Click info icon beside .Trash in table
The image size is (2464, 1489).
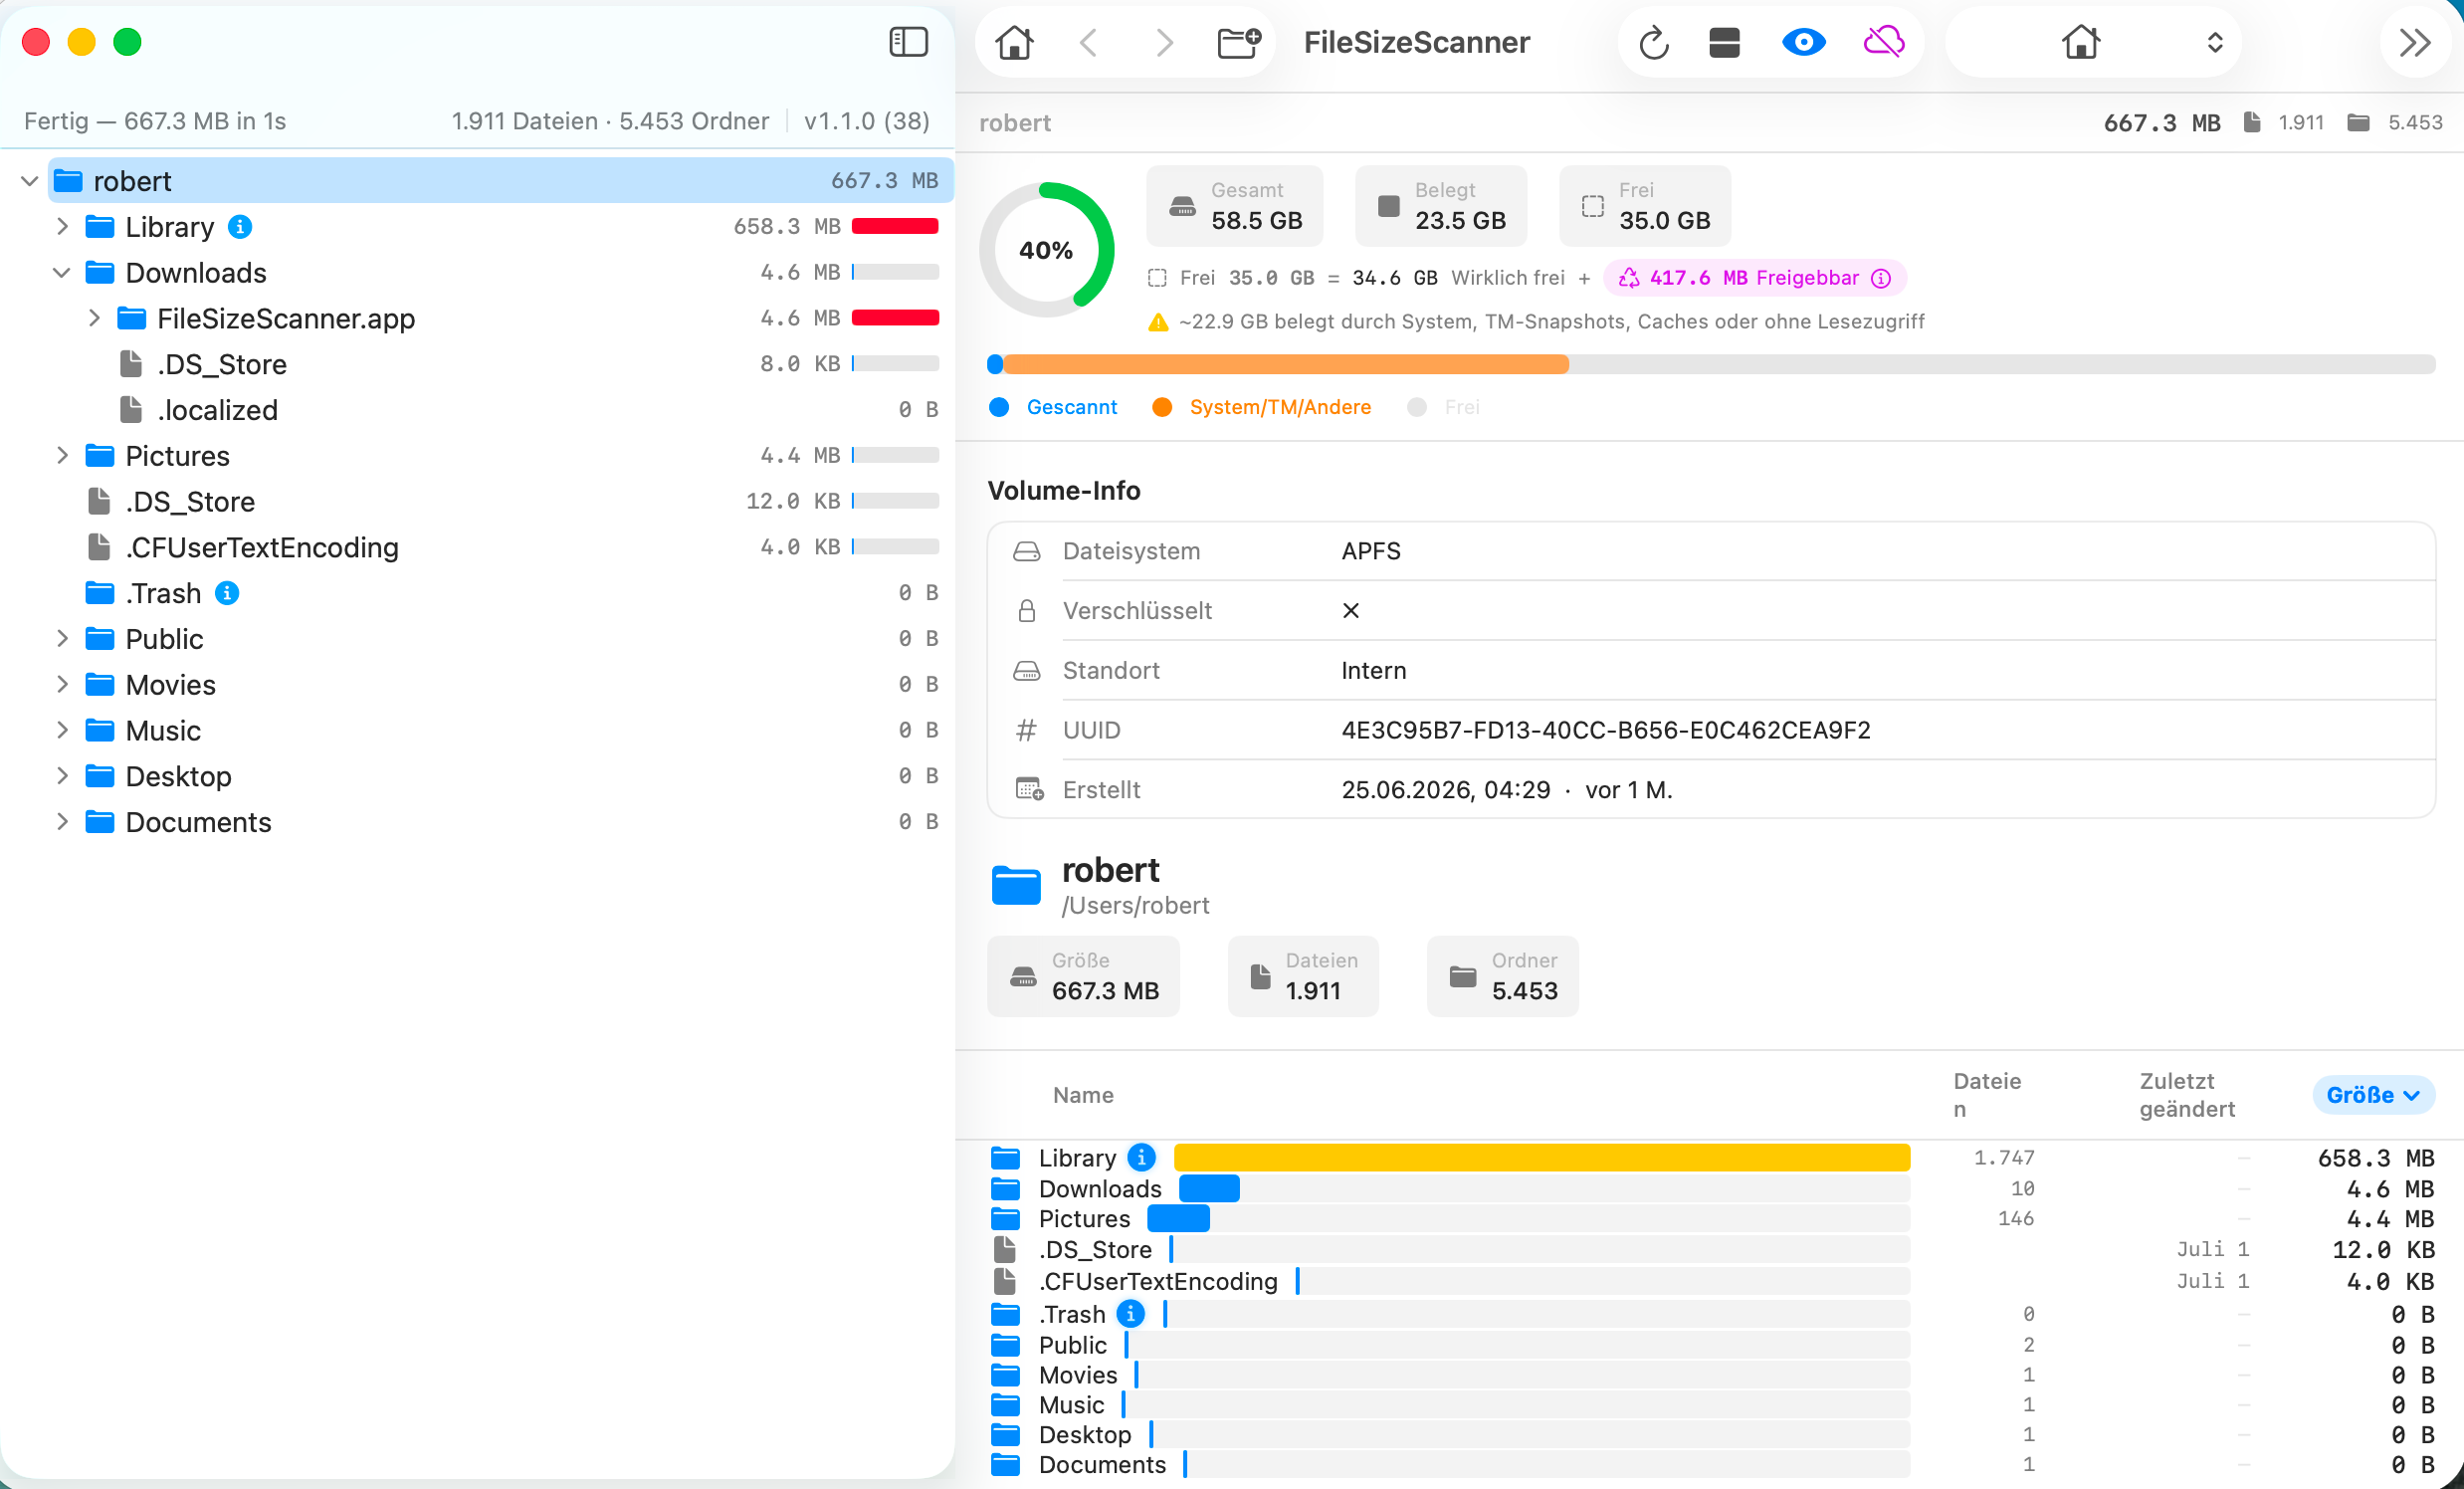tap(1130, 1313)
